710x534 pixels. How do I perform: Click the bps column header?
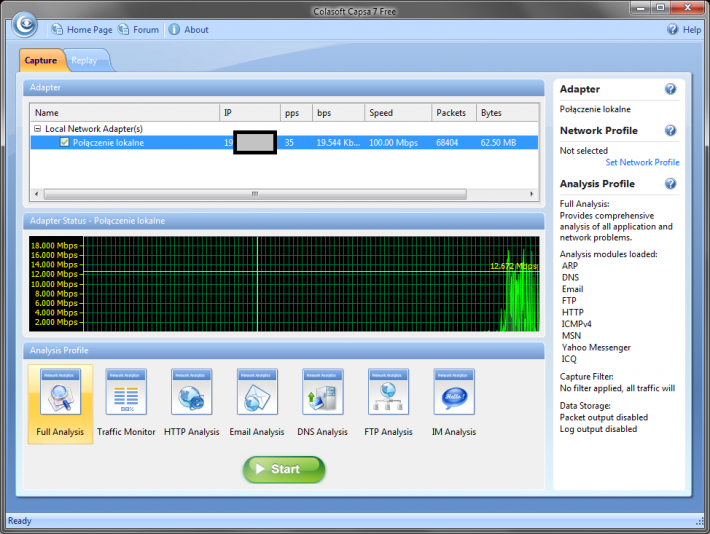(338, 113)
